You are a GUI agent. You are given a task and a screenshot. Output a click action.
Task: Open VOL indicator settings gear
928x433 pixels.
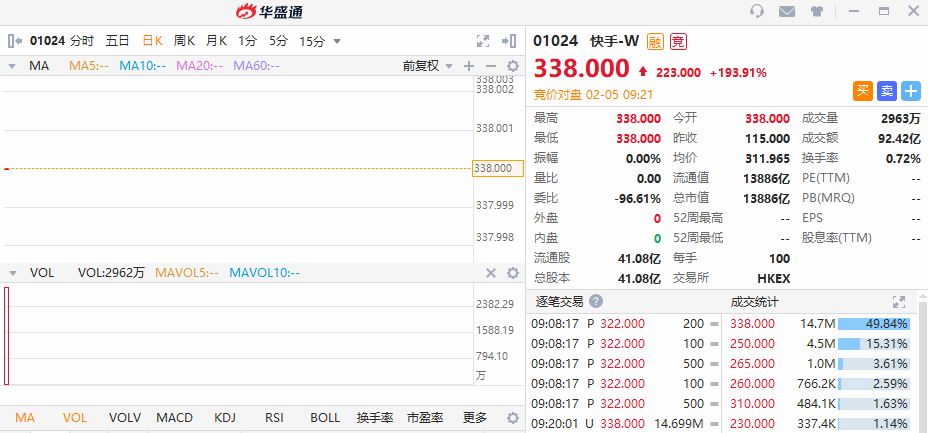513,273
